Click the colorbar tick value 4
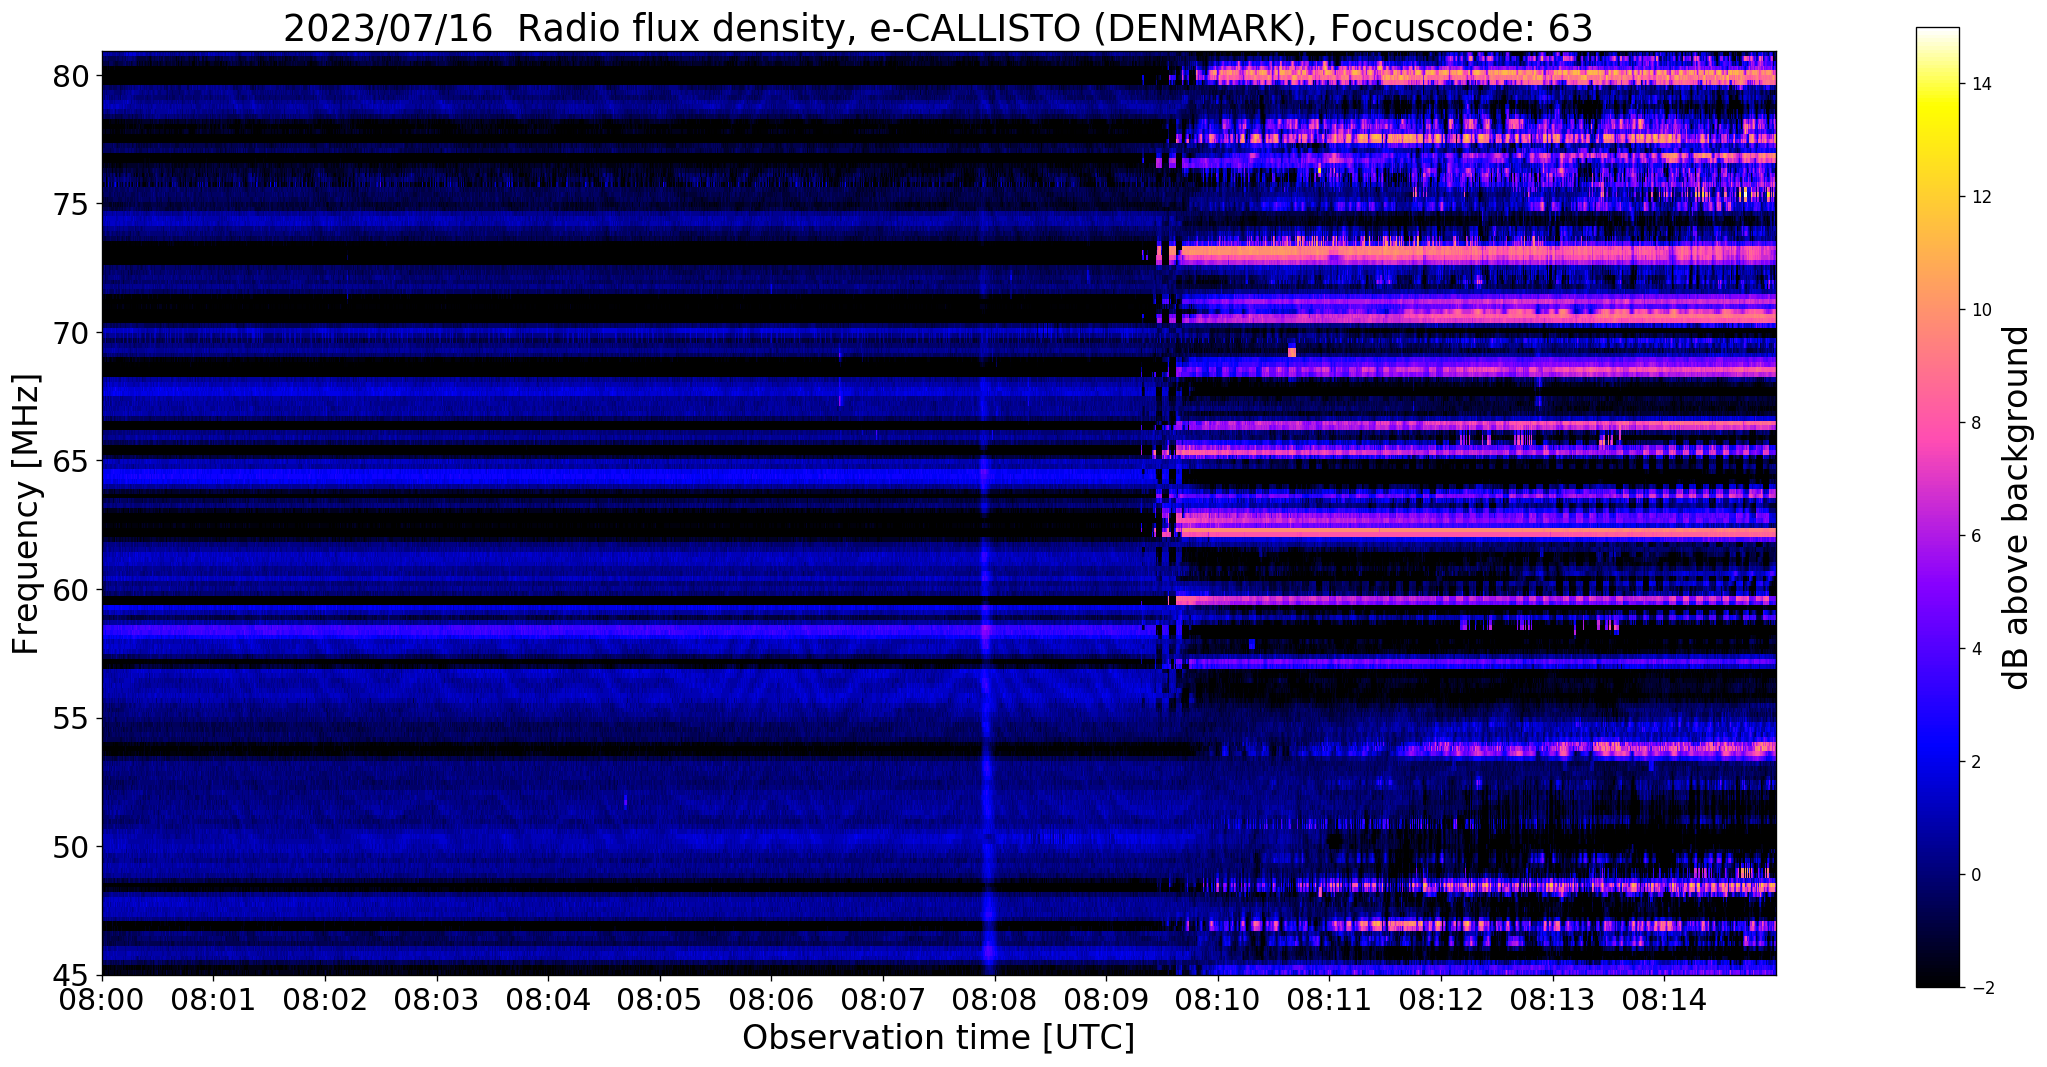Screen dimensions: 2047x1067 (x=1975, y=649)
